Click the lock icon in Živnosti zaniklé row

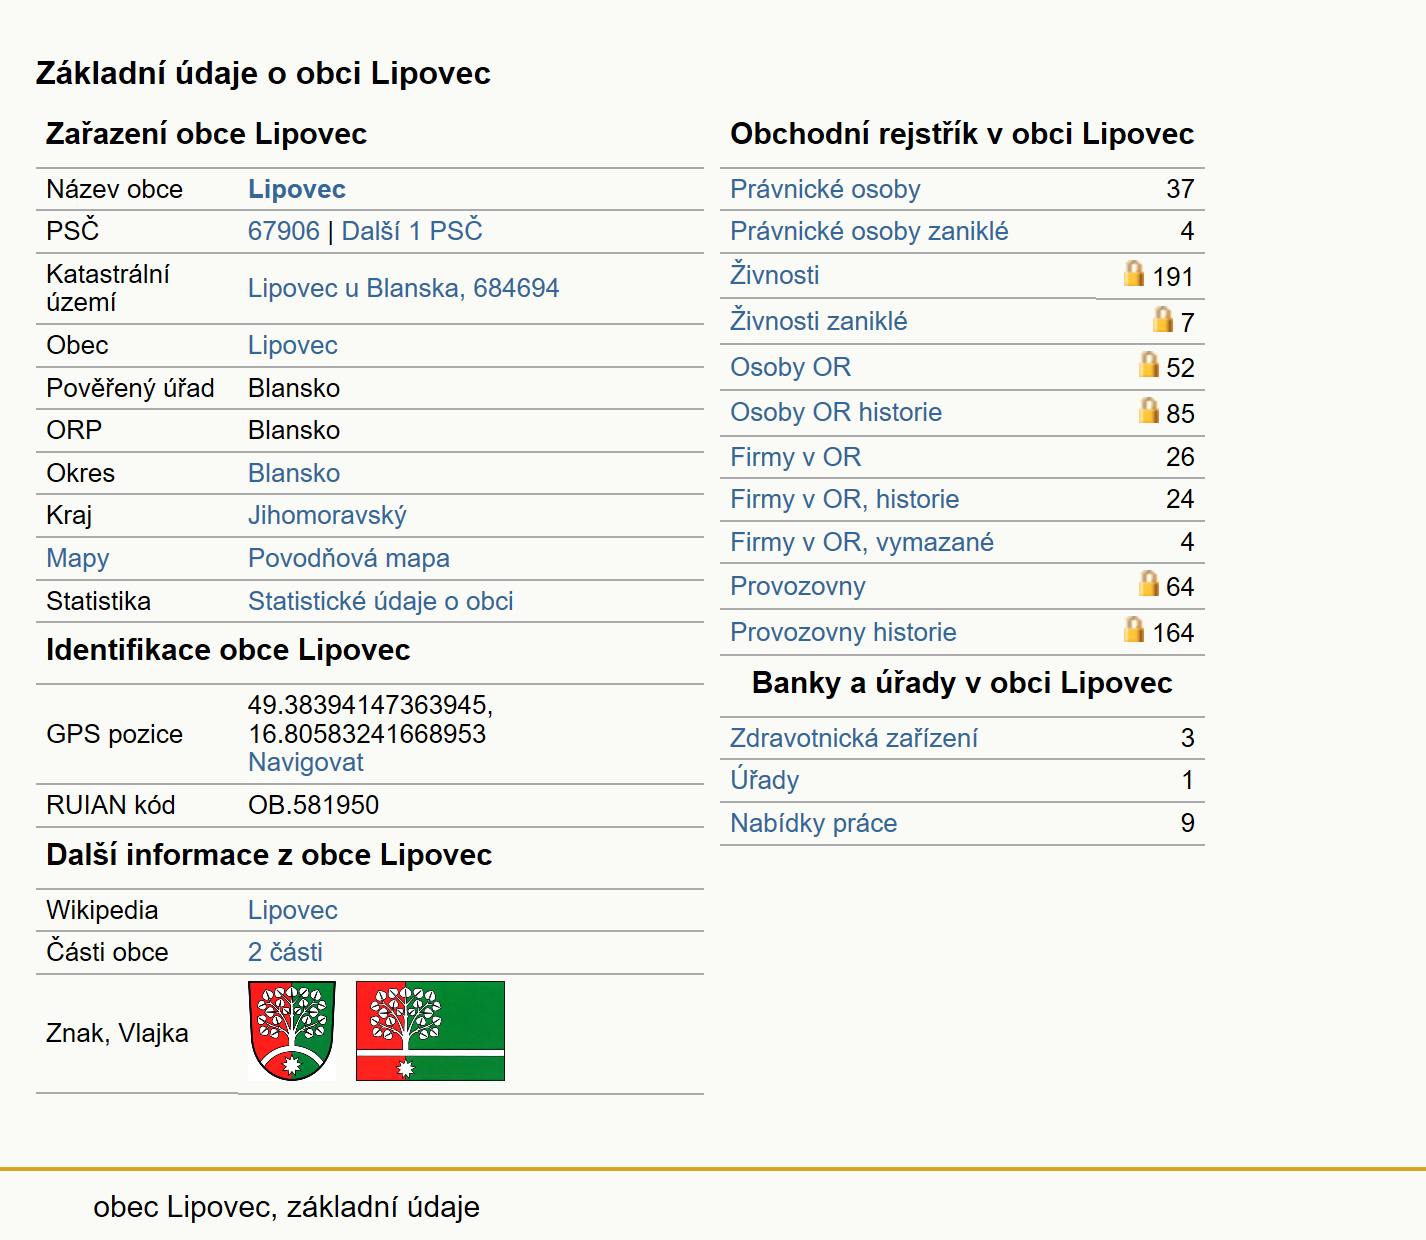1162,319
